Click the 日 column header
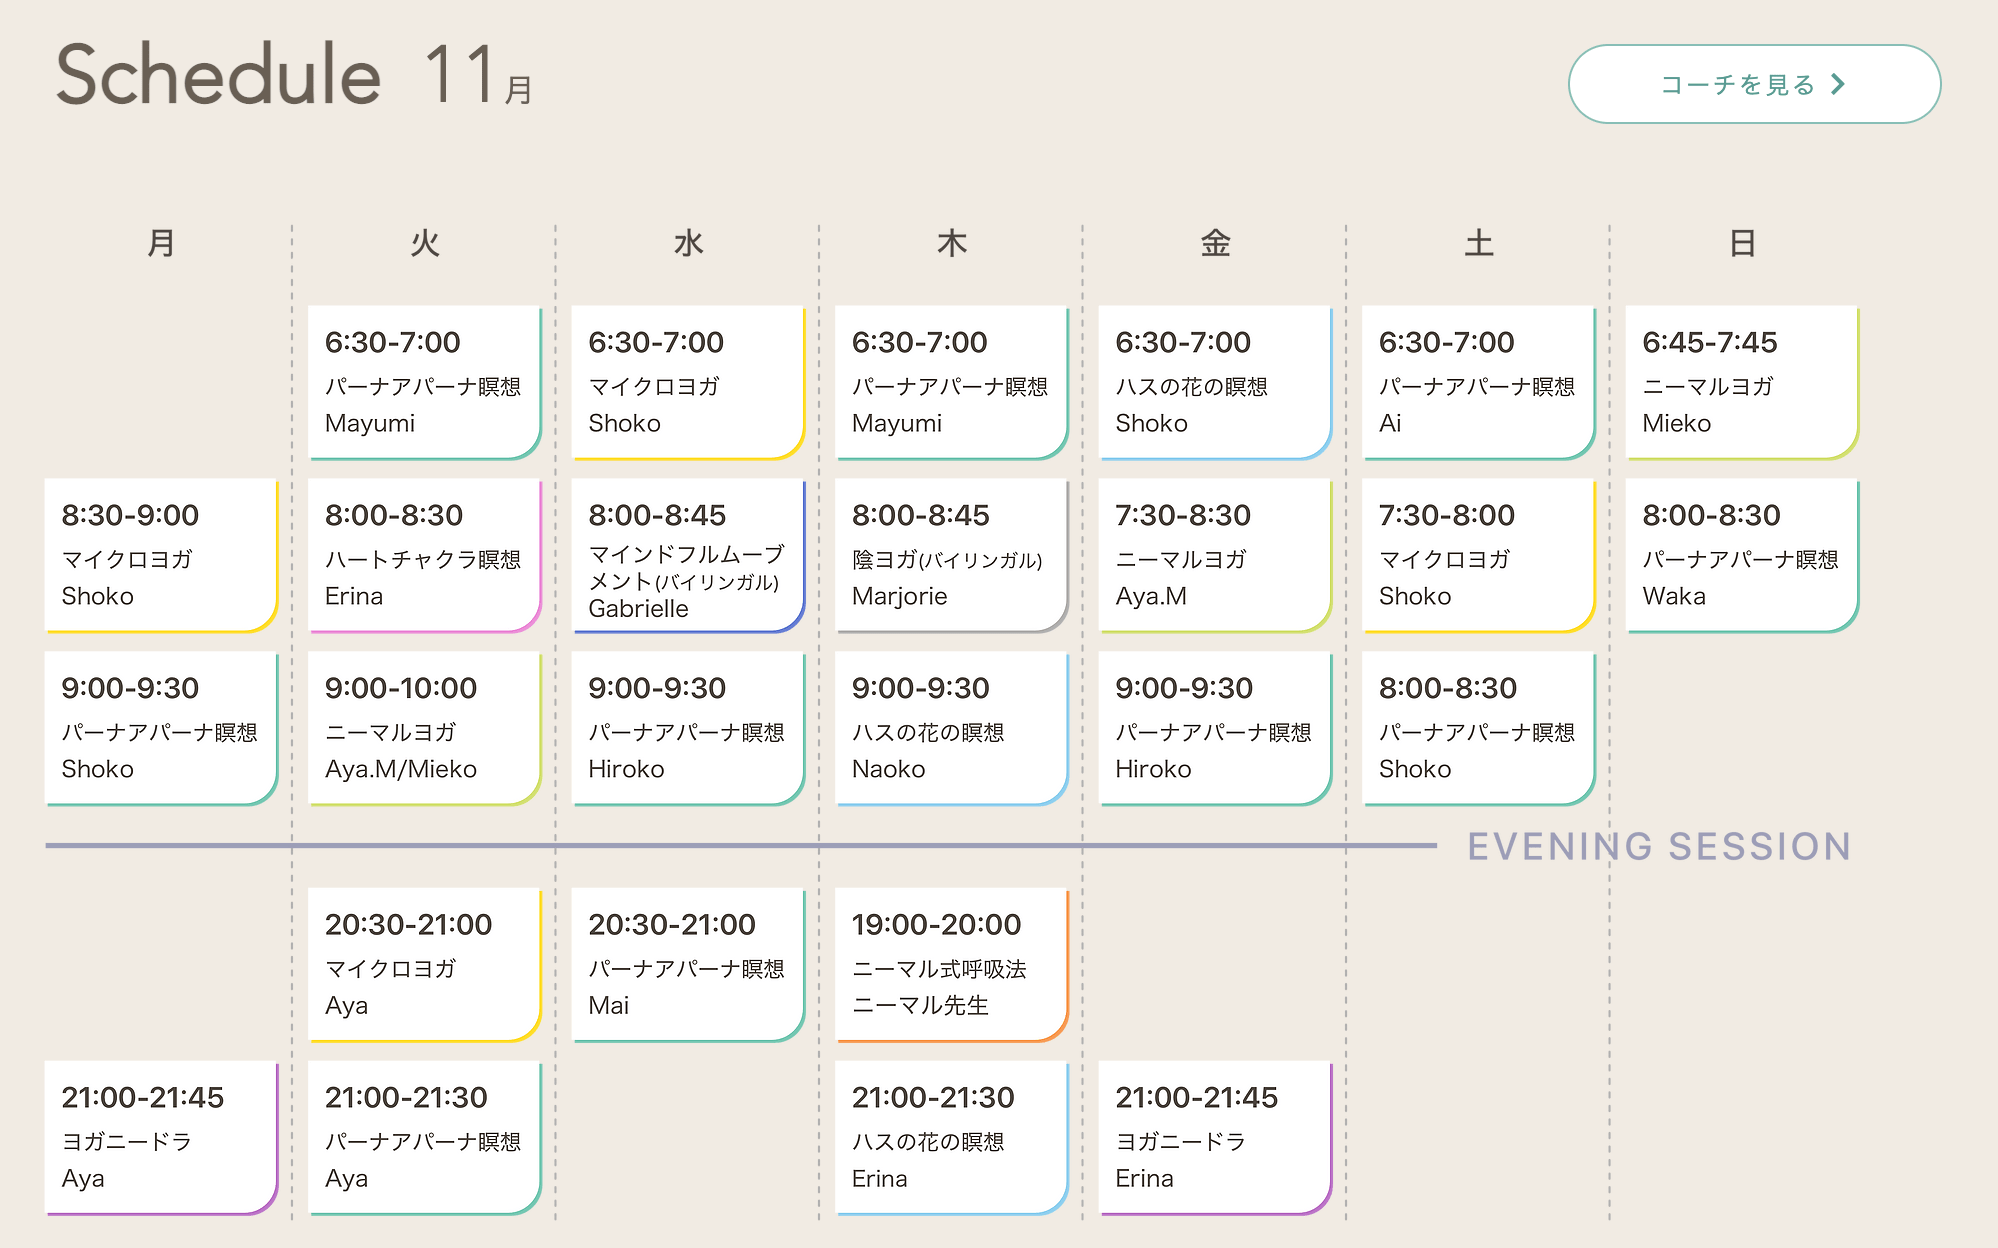This screenshot has height=1248, width=1998. tap(1742, 243)
